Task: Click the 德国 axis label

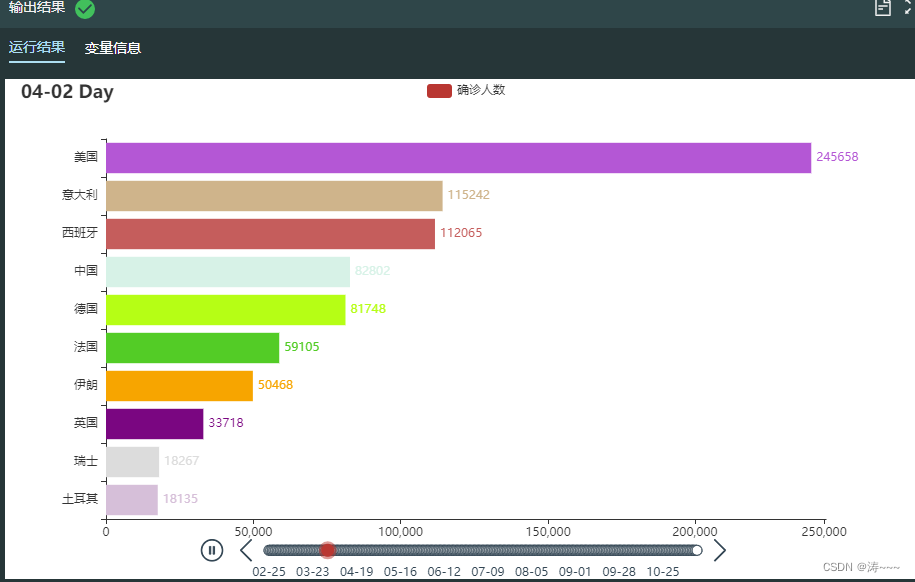Action: click(x=86, y=309)
